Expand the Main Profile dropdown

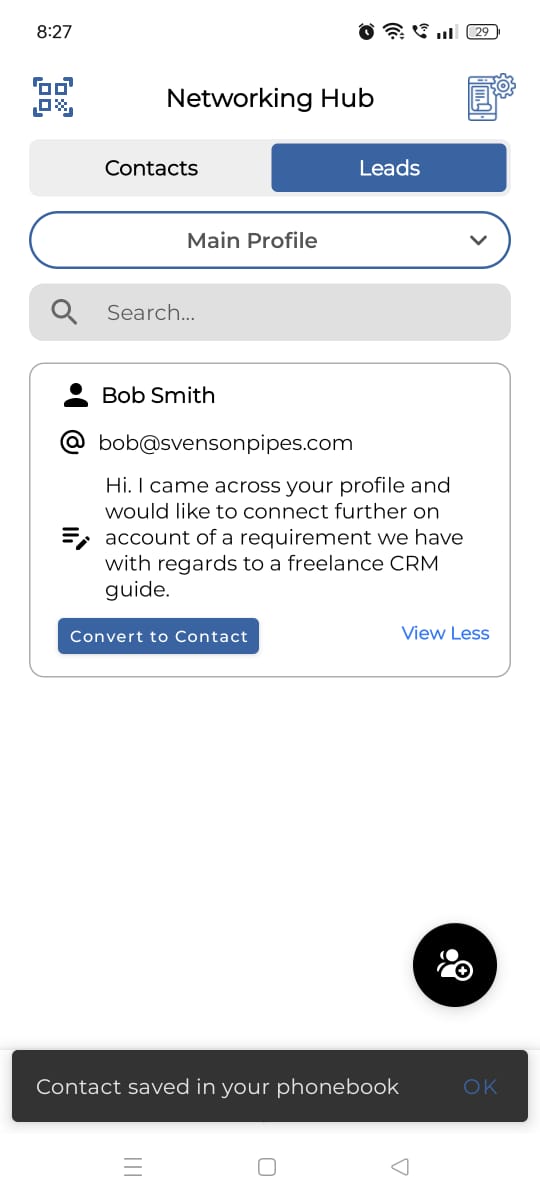click(270, 240)
